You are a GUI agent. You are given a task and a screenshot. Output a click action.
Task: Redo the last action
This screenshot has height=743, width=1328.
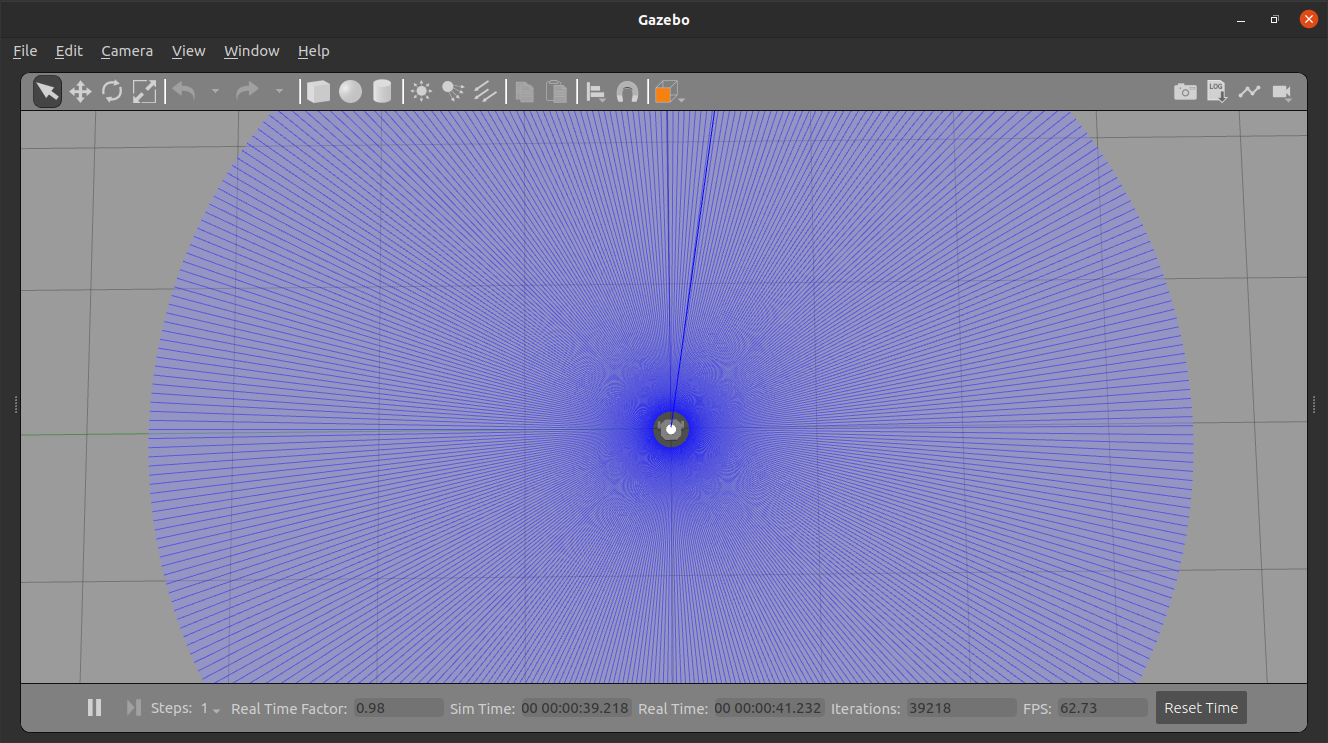pyautogui.click(x=247, y=92)
